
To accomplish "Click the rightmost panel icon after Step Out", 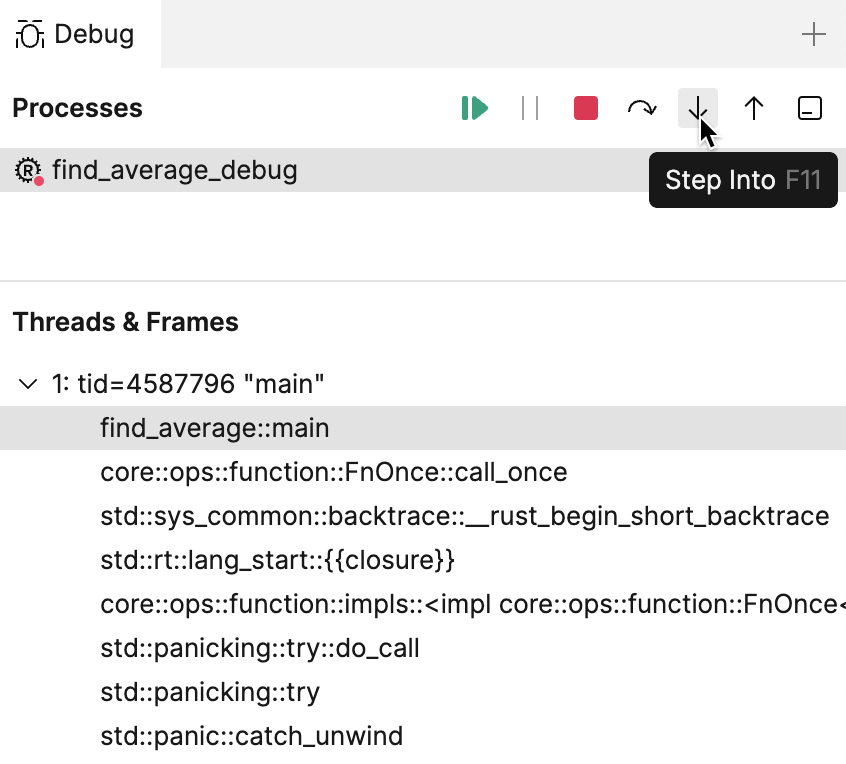I will [810, 108].
